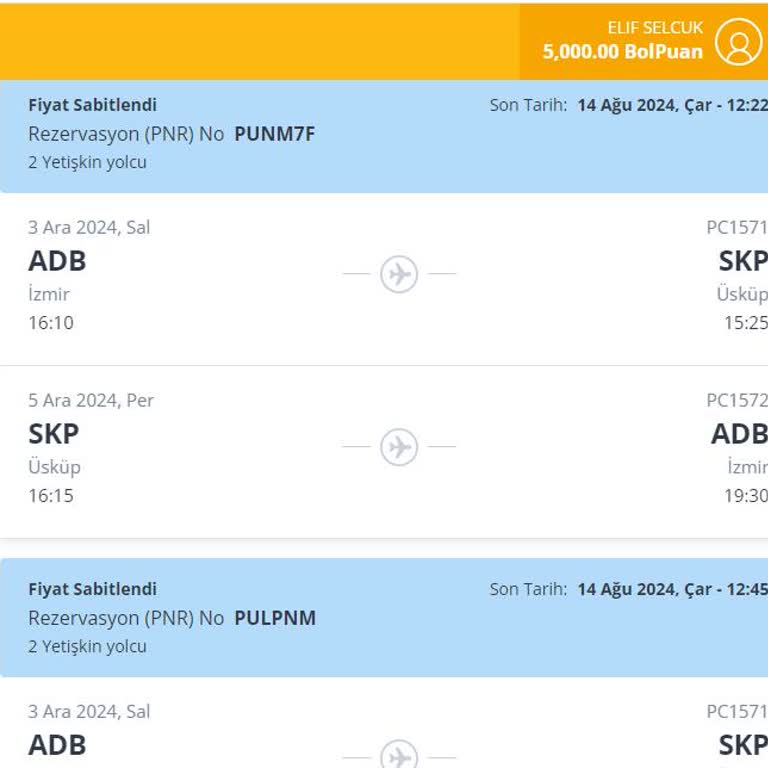
Task: Click the İzmir departure label at 16:10
Action: pos(49,294)
